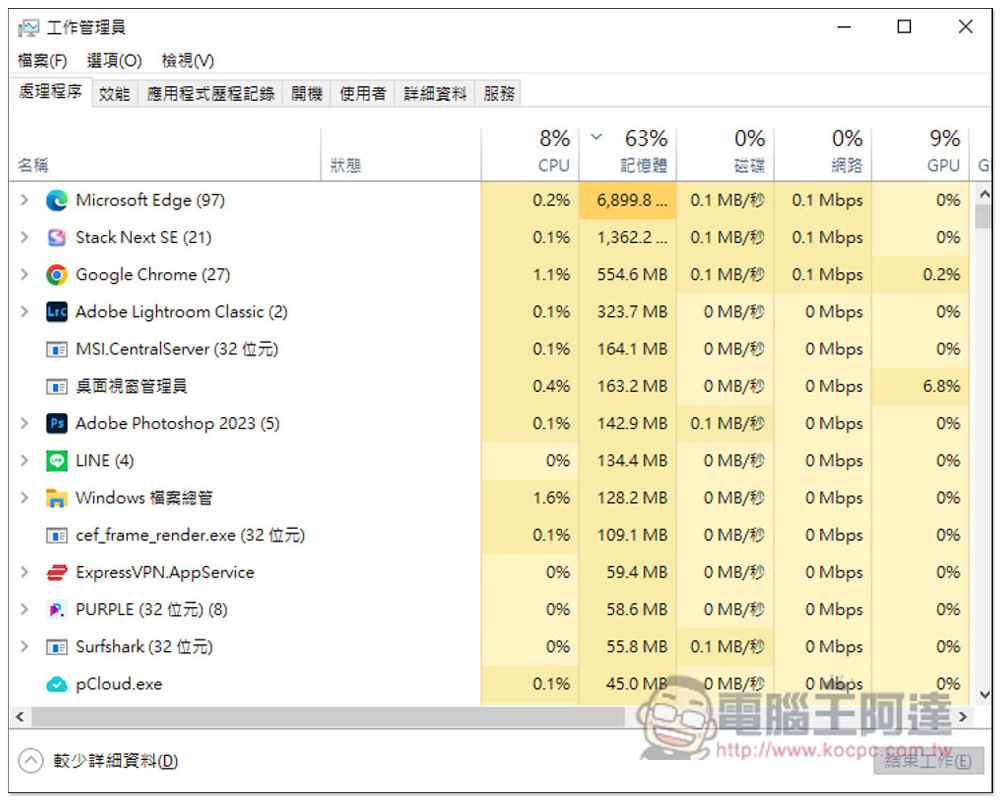Viewport: 1000px width, 802px height.
Task: Select the Adobe Photoshop 2023 icon
Action: pyautogui.click(x=57, y=424)
